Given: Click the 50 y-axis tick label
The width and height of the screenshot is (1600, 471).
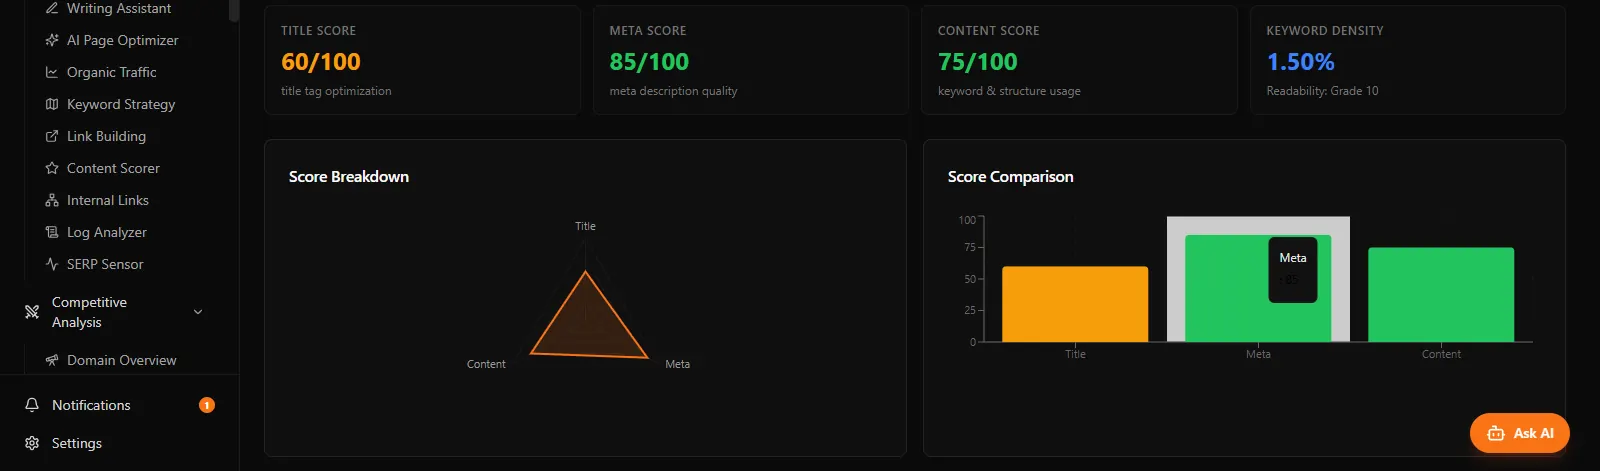Looking at the screenshot, I should coord(970,279).
